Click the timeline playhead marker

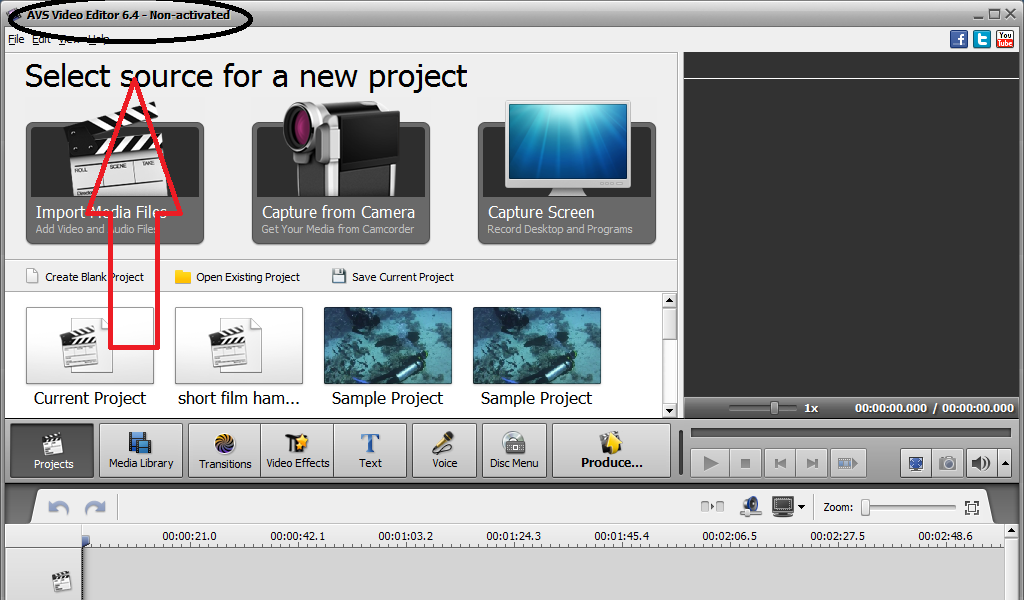pos(85,541)
